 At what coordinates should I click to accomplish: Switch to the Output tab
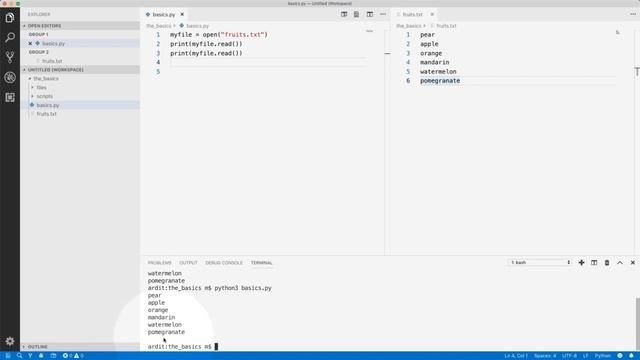(x=188, y=263)
